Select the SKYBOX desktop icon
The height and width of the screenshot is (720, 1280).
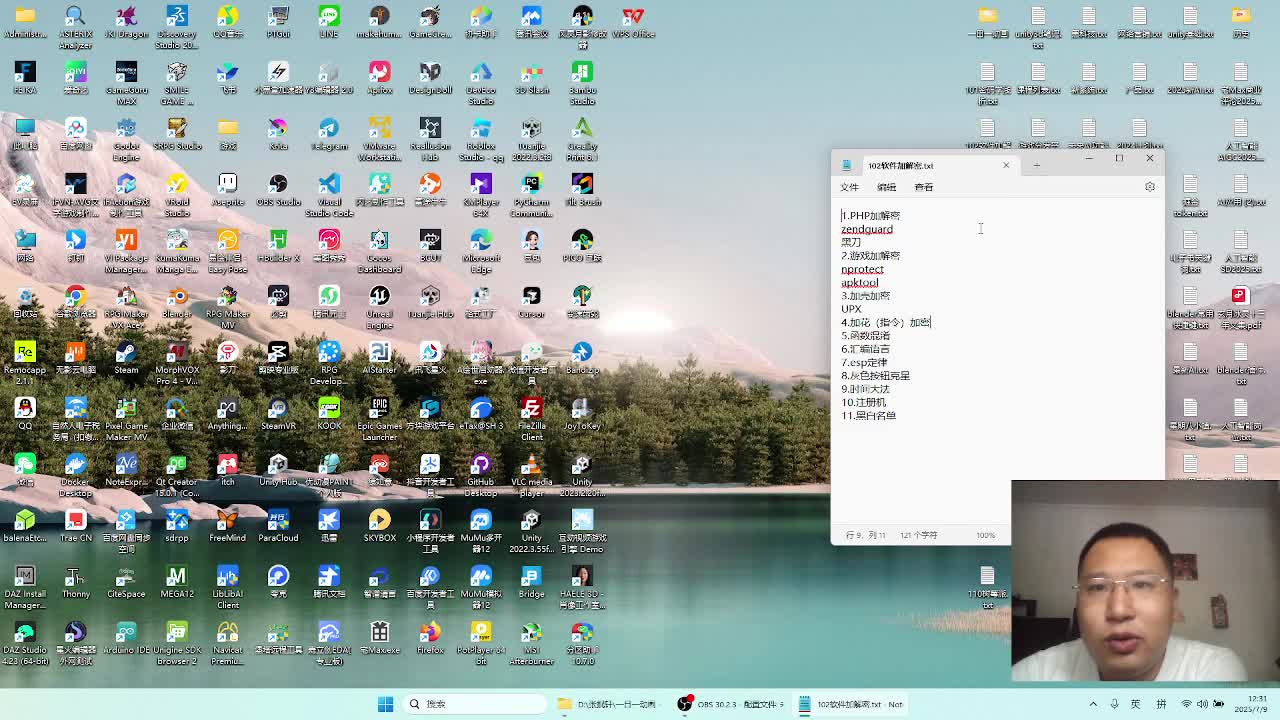click(379, 526)
